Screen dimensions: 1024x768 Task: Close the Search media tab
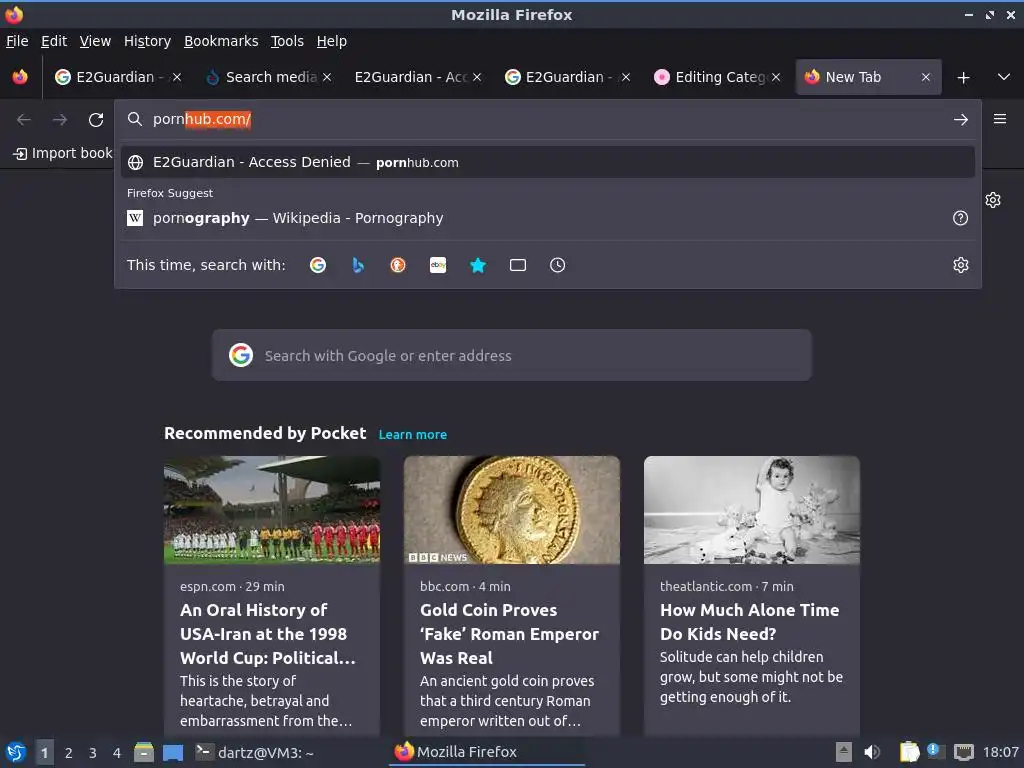coord(327,77)
